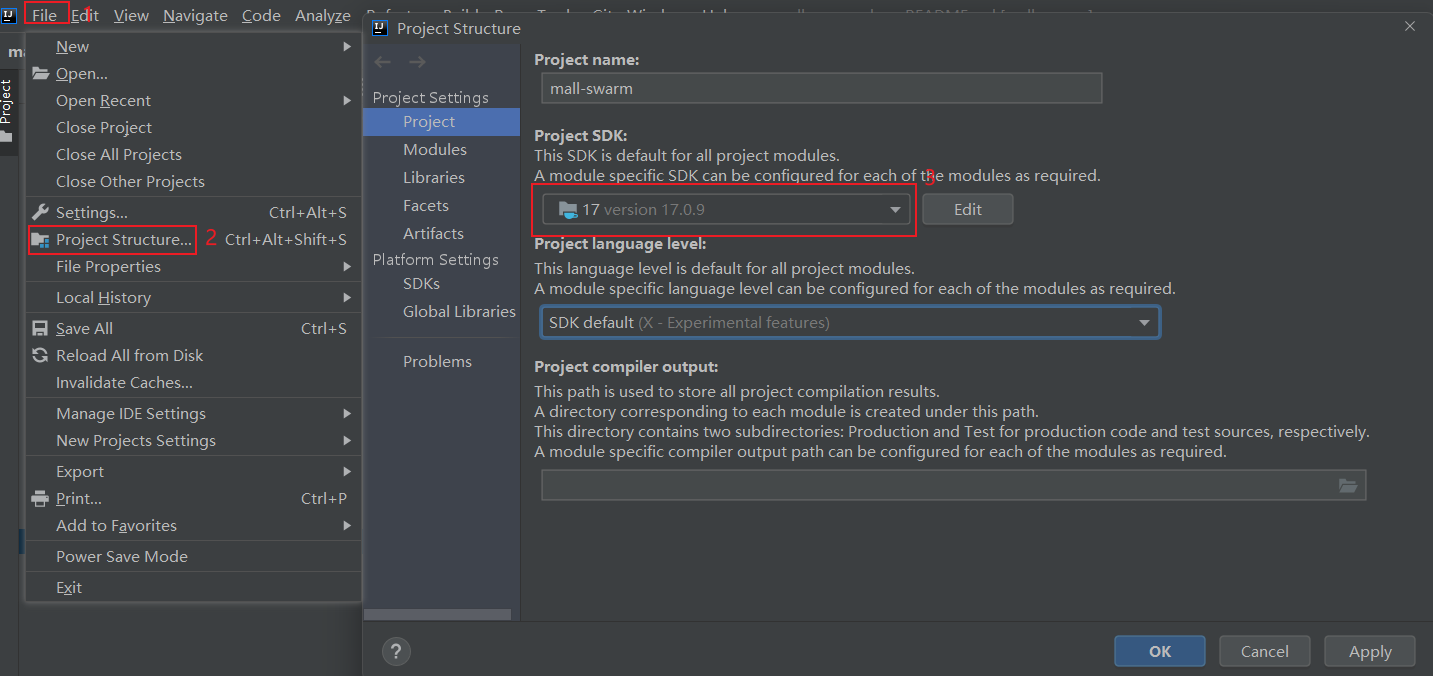Click the IntelliJ app icon in main window

click(x=9, y=15)
